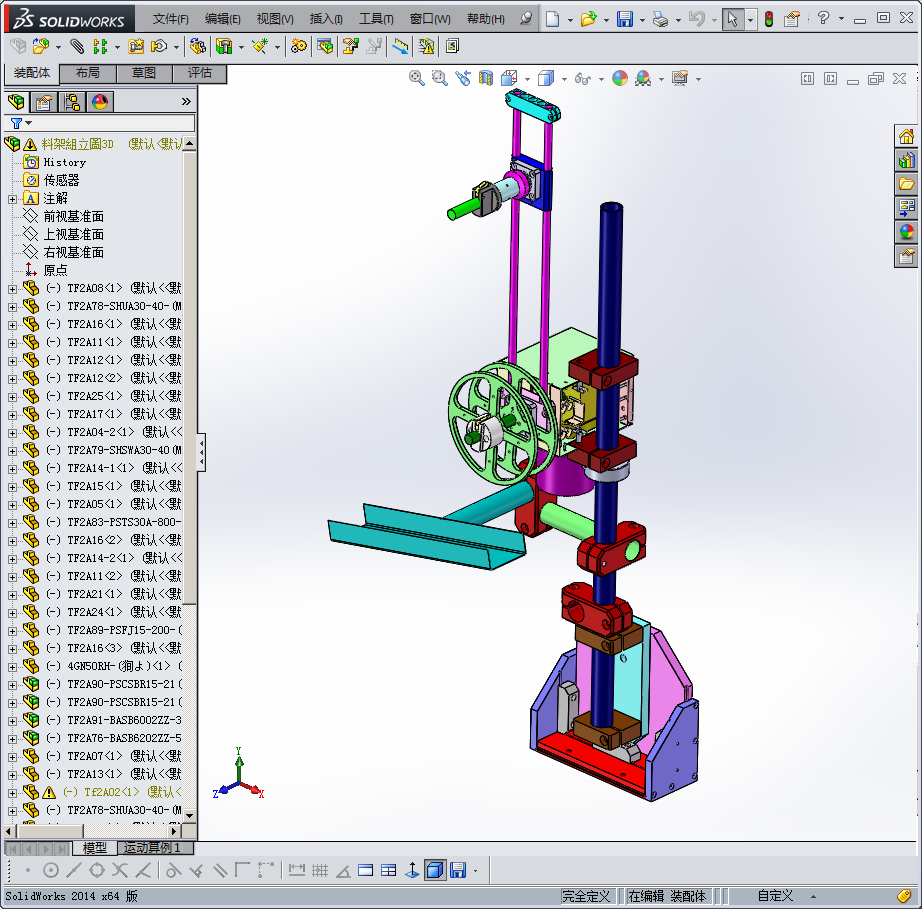The width and height of the screenshot is (922, 909).
Task: Expand the TF2A08<1> component node
Action: 12,289
